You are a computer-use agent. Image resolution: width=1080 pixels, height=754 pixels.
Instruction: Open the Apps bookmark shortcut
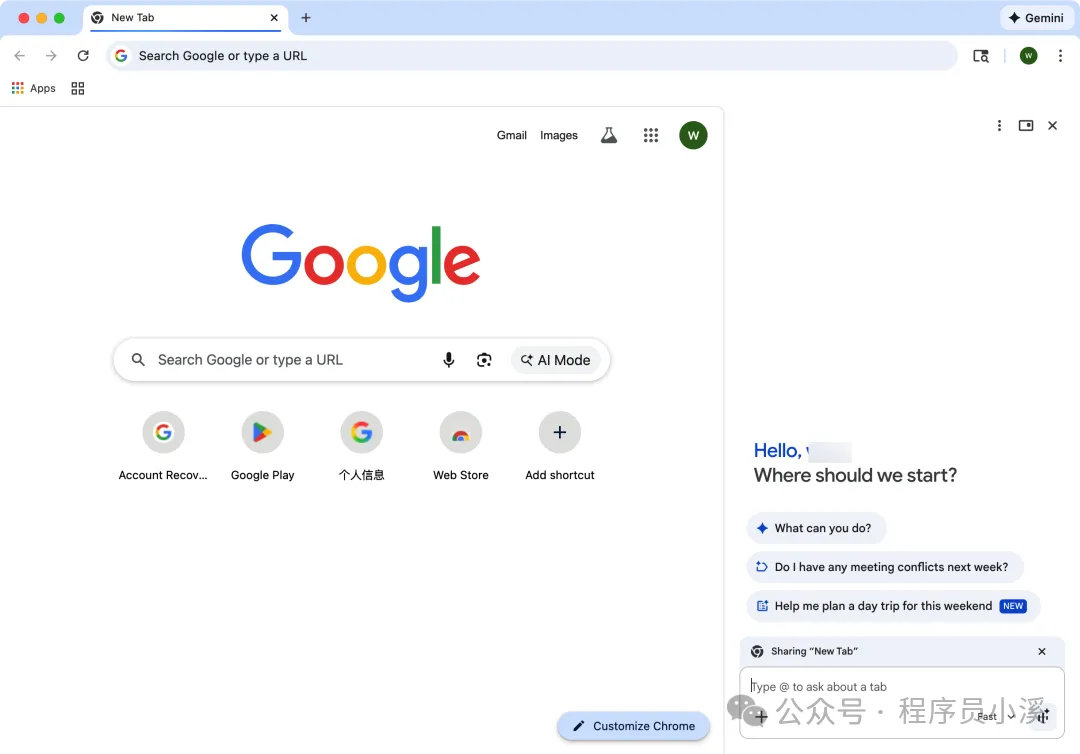tap(34, 88)
